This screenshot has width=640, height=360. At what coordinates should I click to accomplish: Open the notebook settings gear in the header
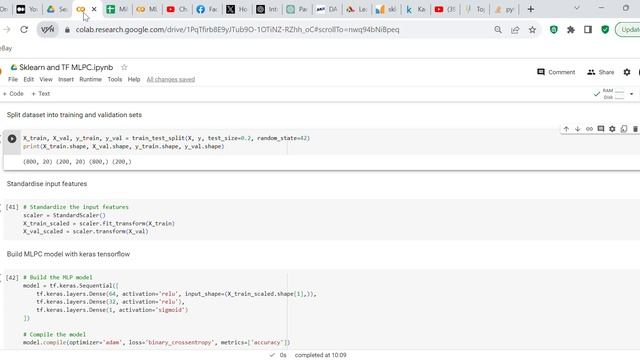pyautogui.click(x=627, y=72)
